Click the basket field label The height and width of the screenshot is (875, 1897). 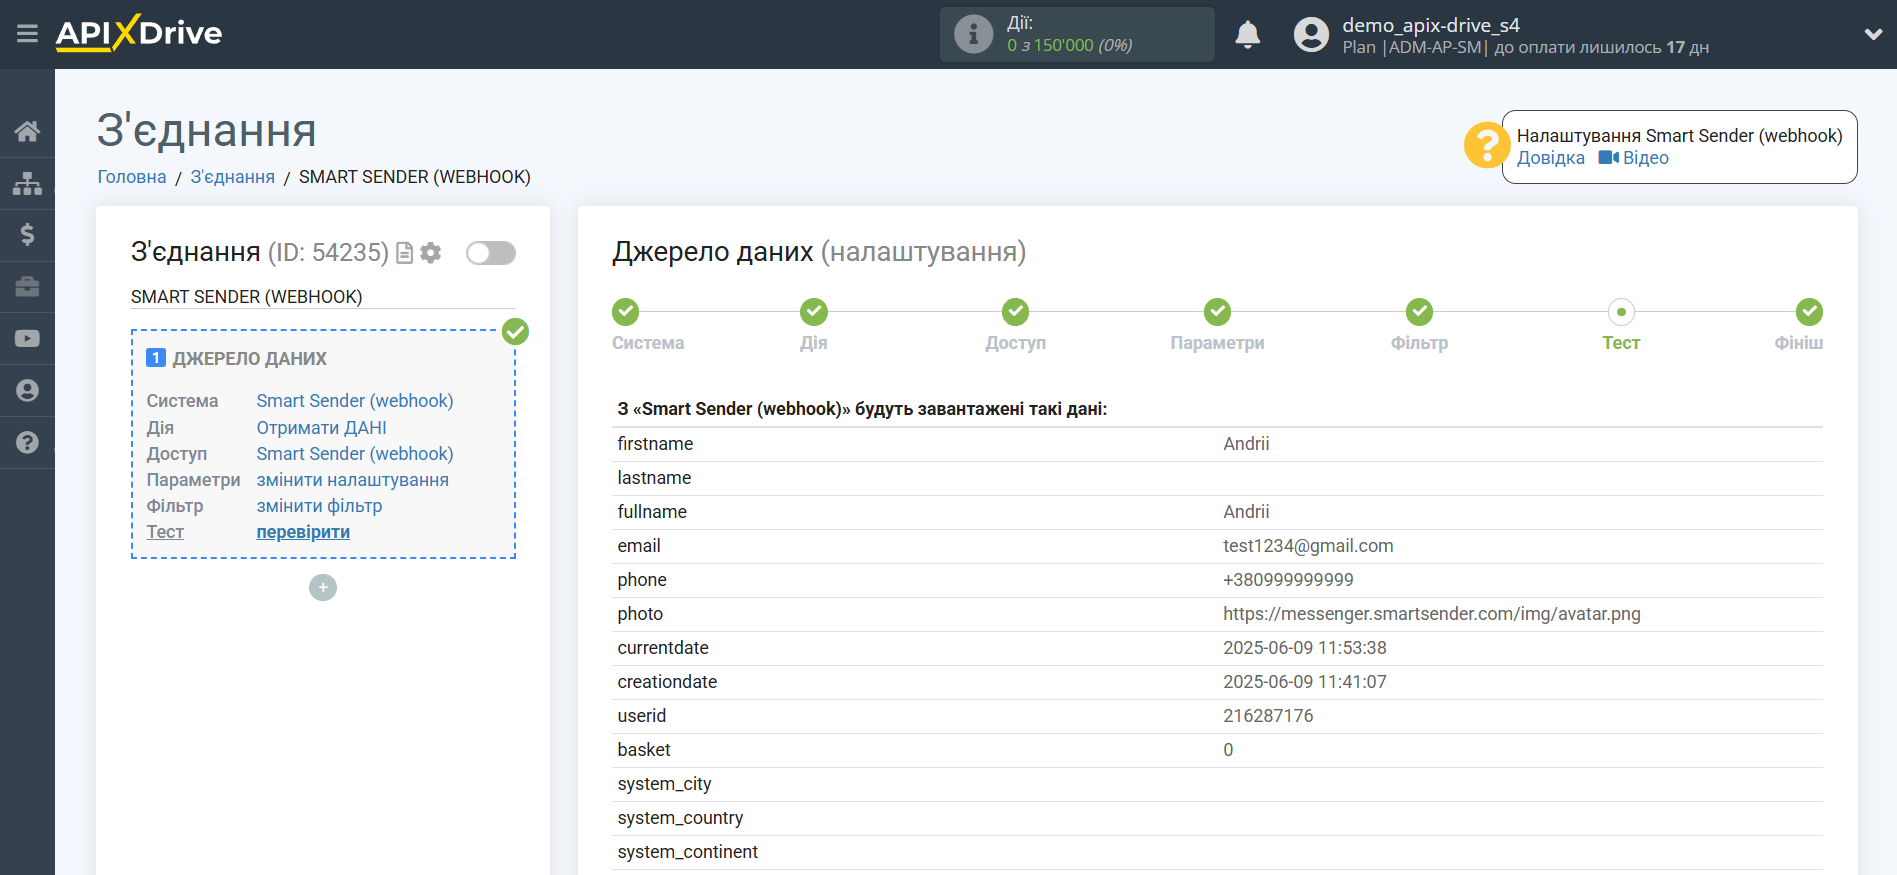click(x=644, y=750)
